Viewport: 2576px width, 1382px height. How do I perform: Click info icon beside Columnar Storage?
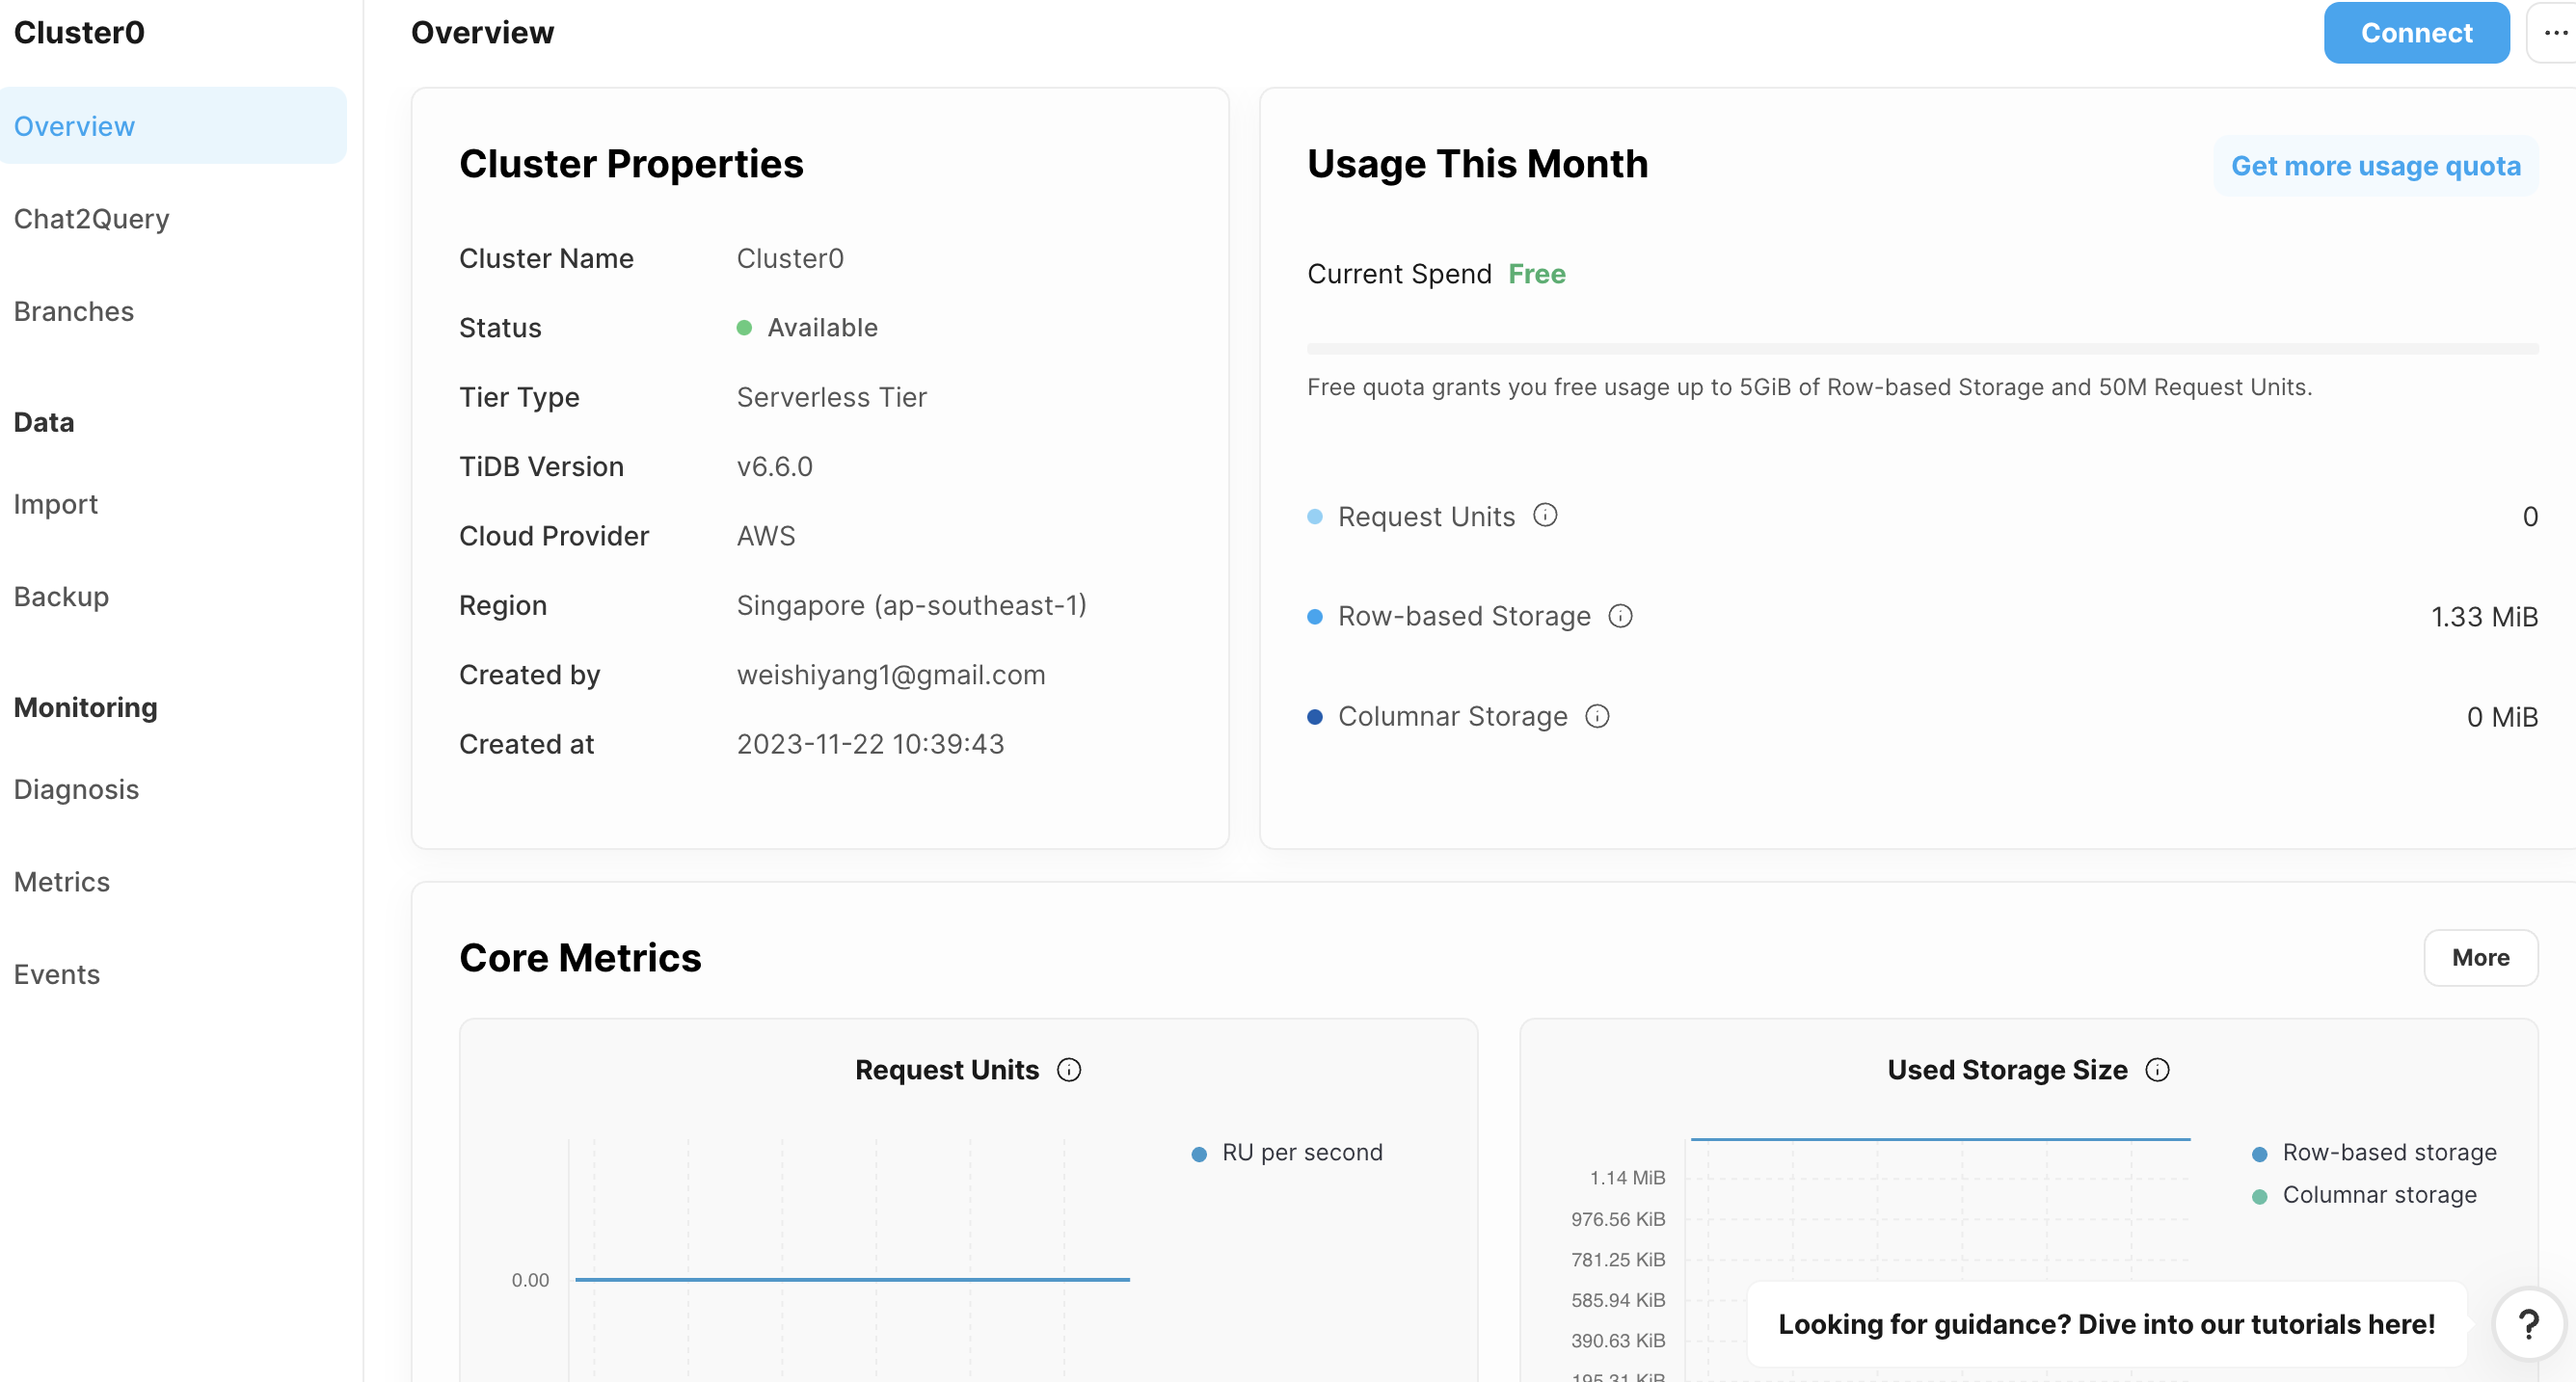click(x=1597, y=716)
